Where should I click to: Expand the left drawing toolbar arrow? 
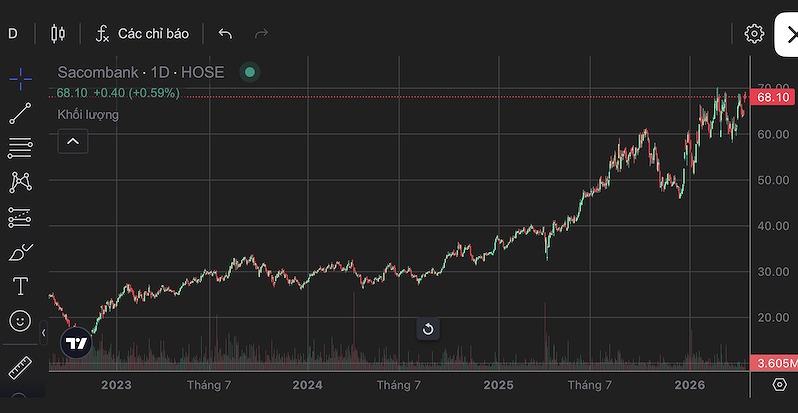point(43,333)
